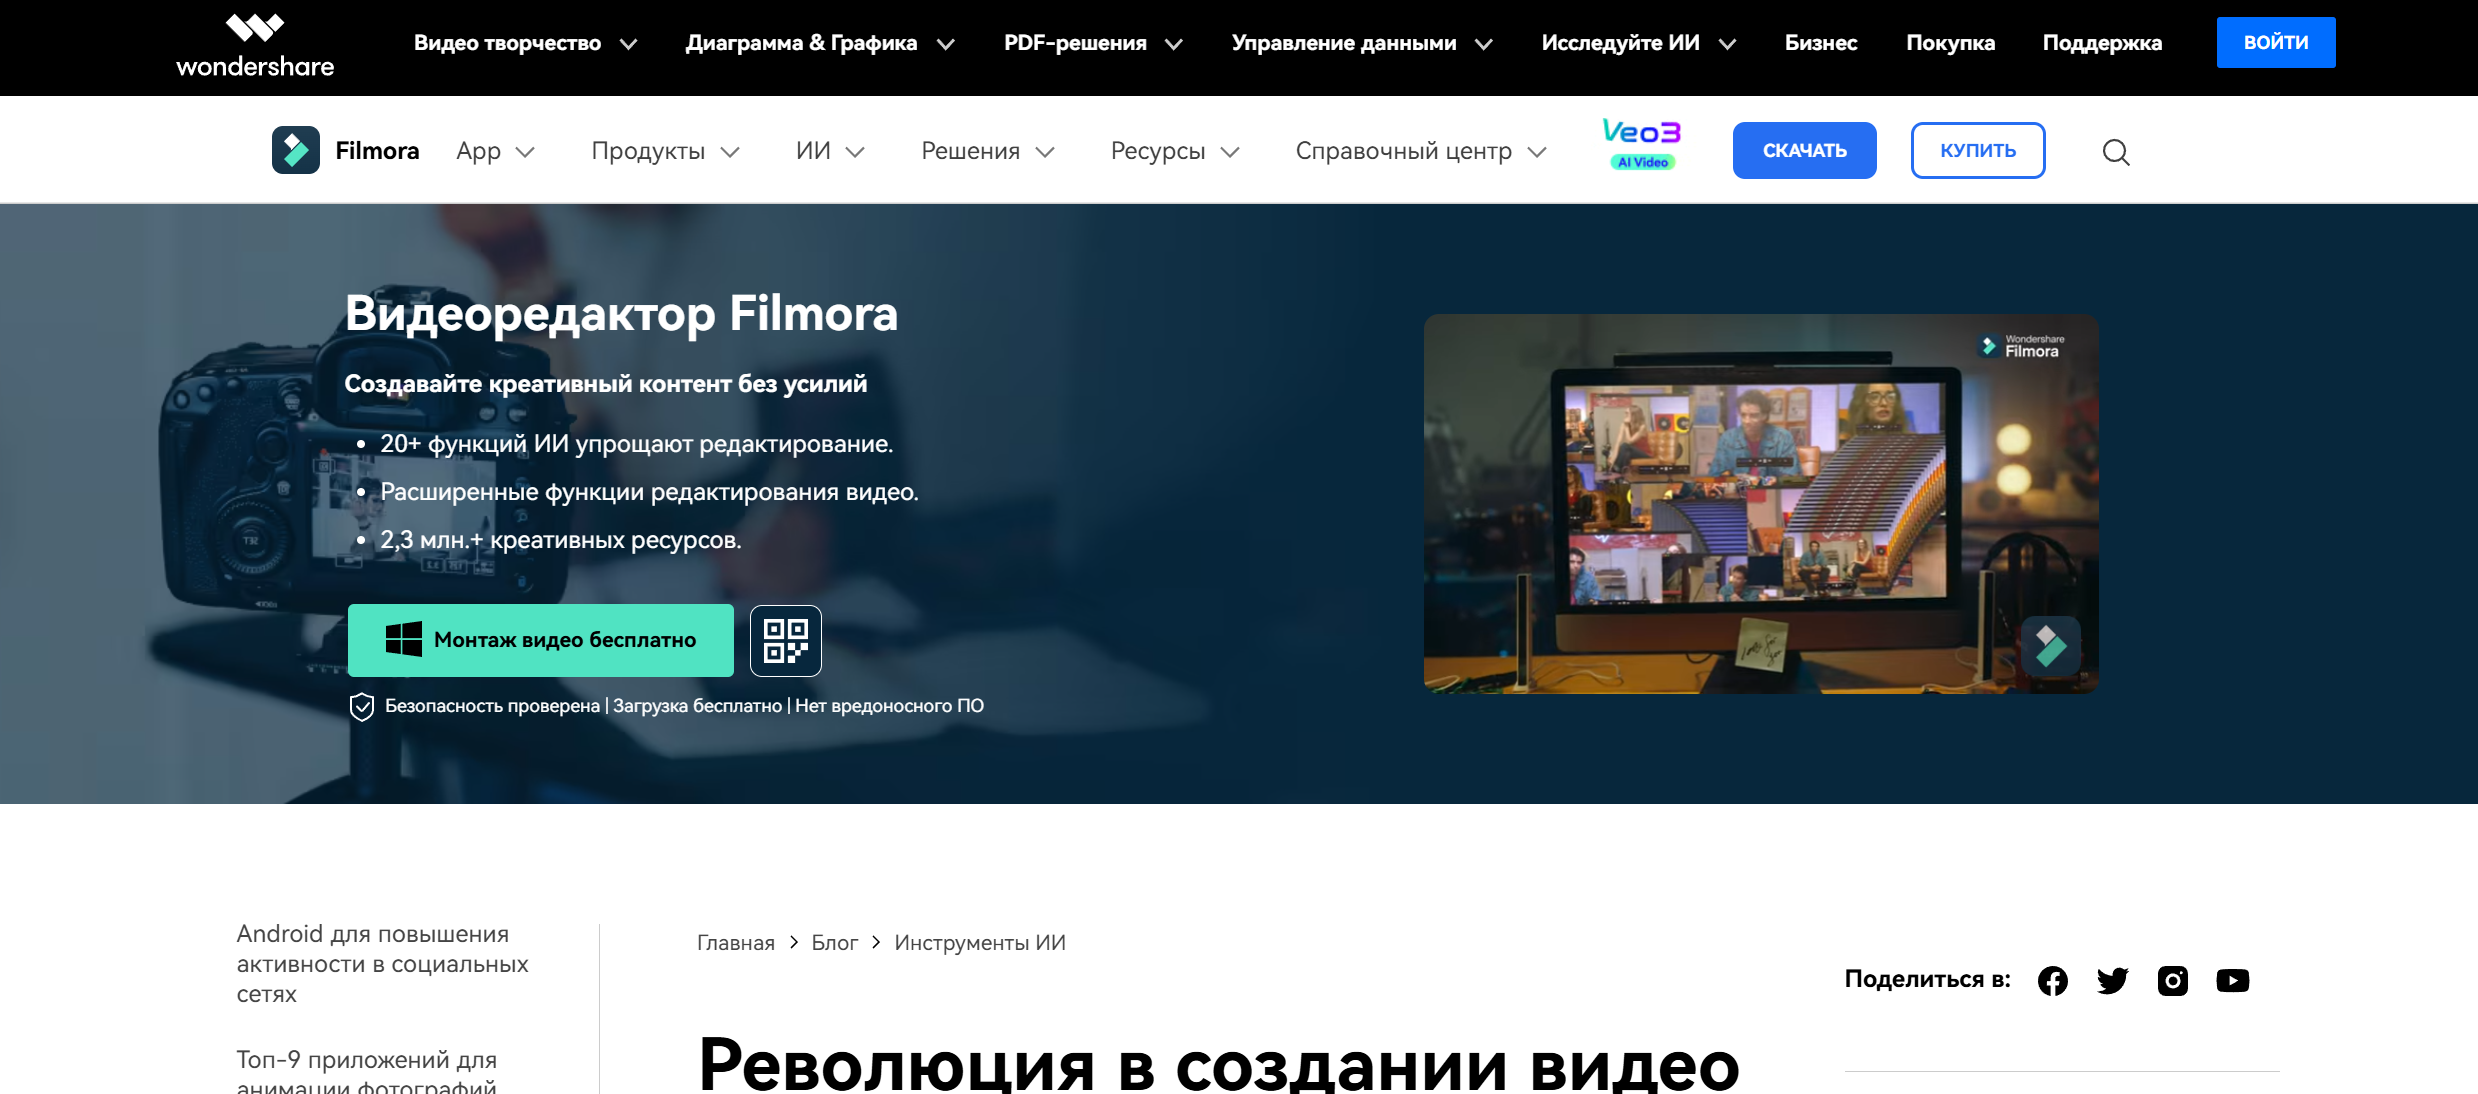Expand Видео творчество menu
This screenshot has width=2478, height=1094.
526,43
